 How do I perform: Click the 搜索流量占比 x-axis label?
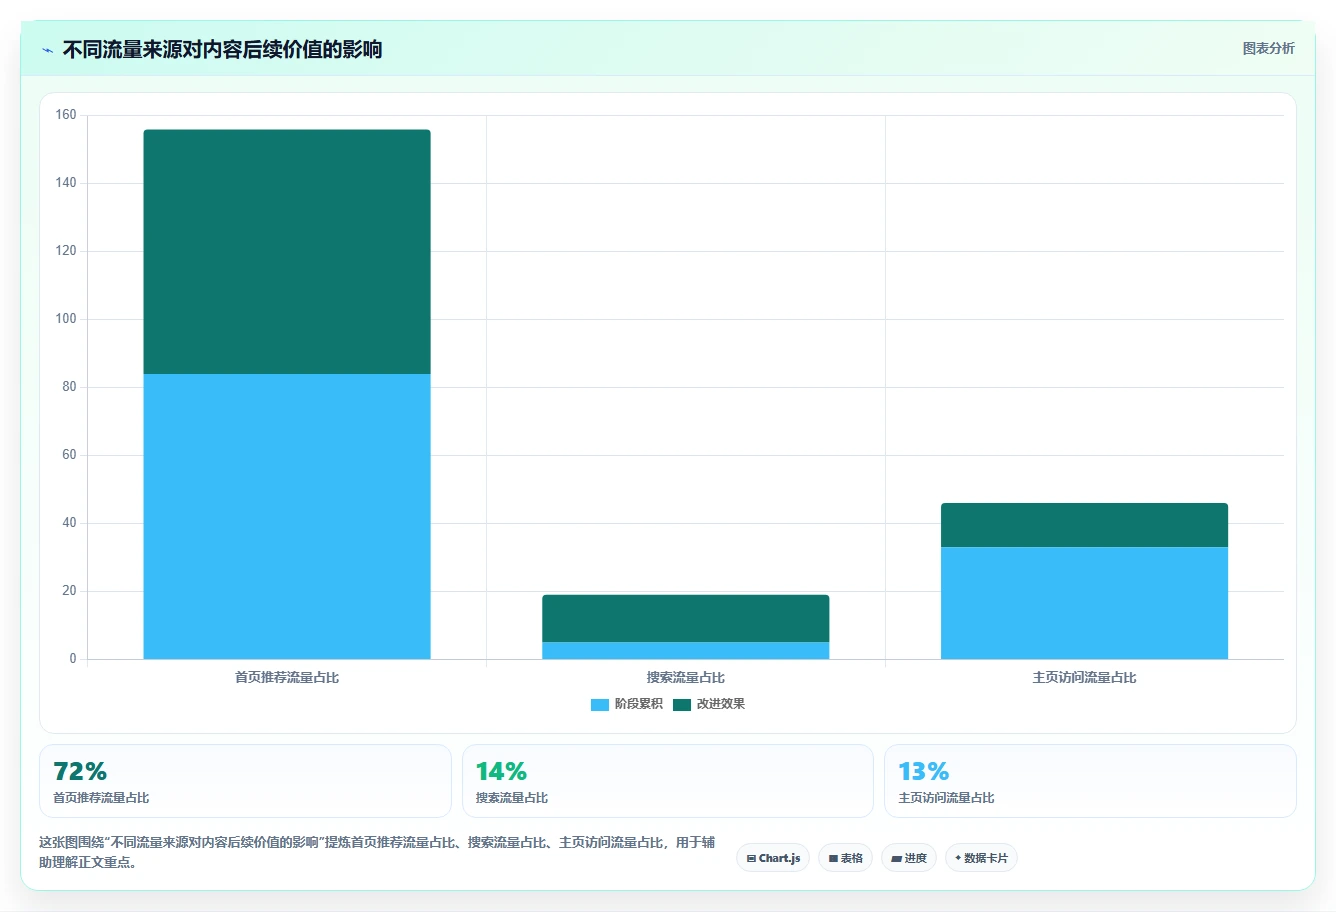tap(686, 678)
